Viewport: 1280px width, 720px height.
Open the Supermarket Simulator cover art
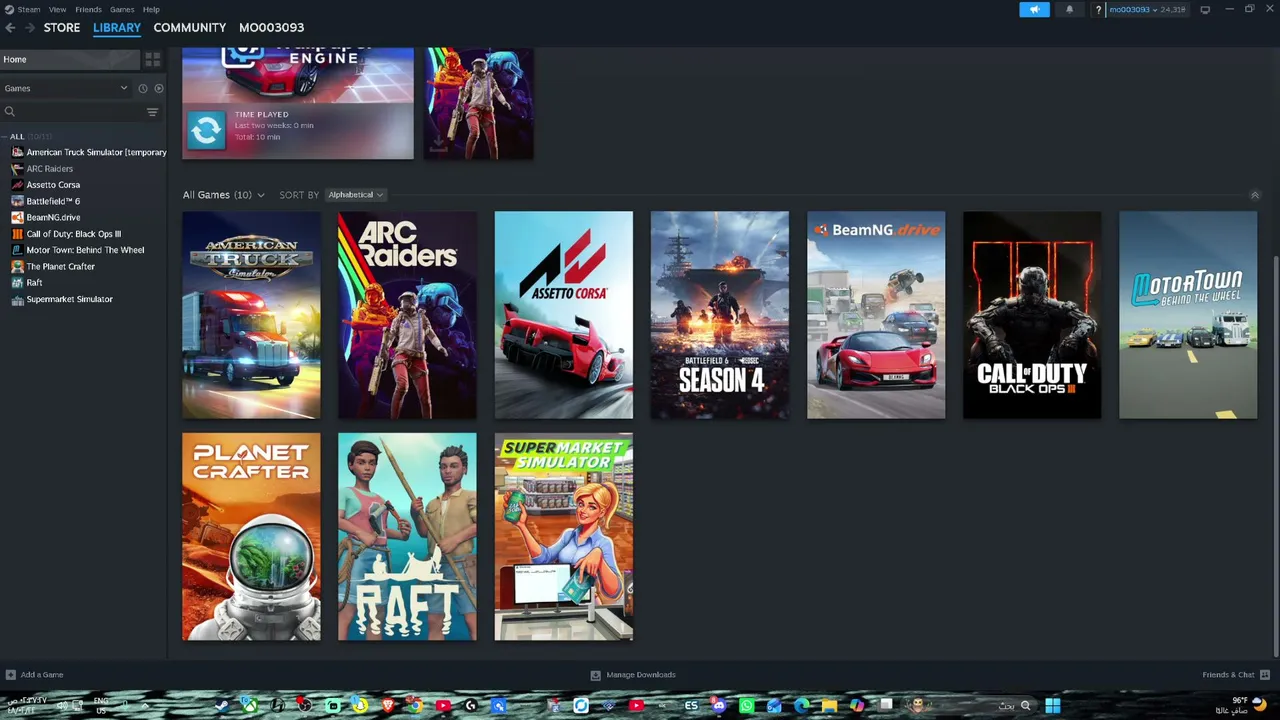[x=563, y=537]
